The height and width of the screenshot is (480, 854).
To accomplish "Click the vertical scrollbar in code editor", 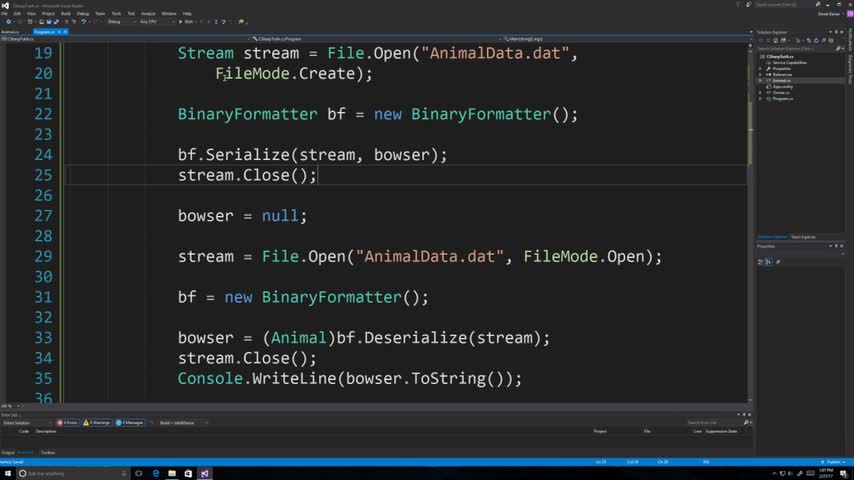I will click(751, 223).
